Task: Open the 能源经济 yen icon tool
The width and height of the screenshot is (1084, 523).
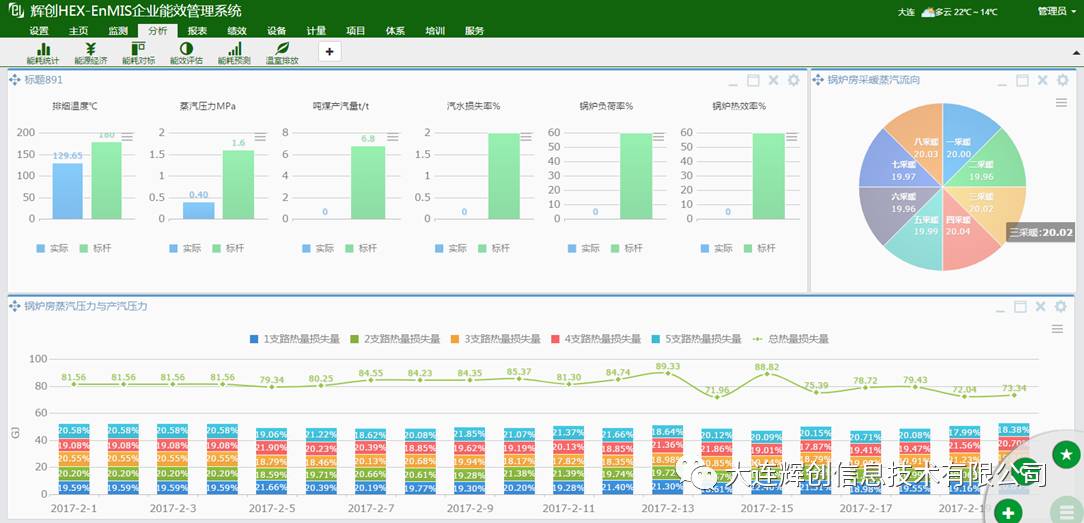Action: 90,52
